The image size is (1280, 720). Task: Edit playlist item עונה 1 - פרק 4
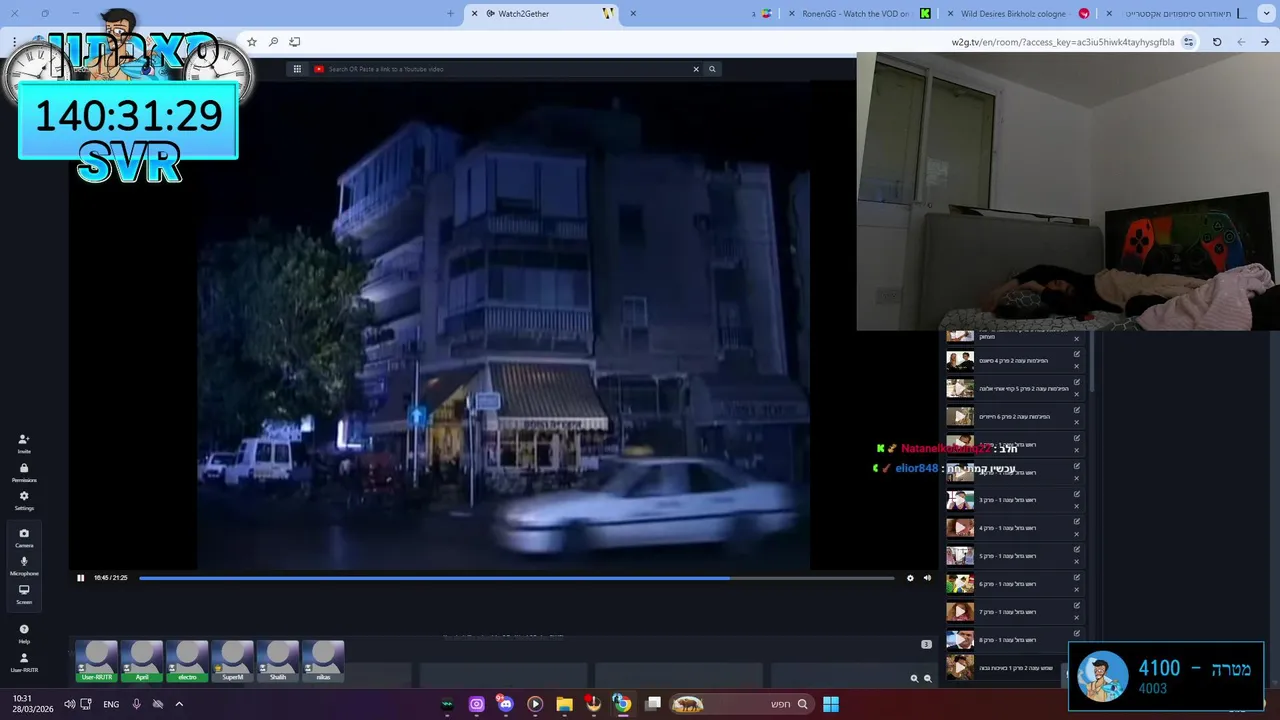point(1077,521)
